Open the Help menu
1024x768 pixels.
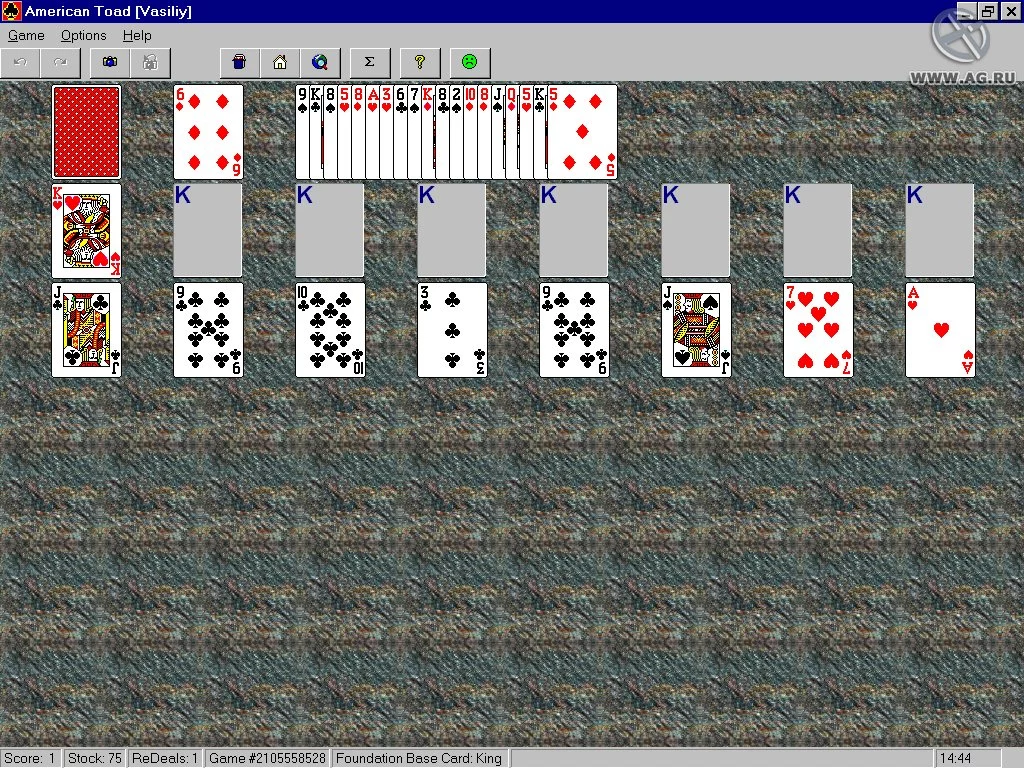(137, 35)
